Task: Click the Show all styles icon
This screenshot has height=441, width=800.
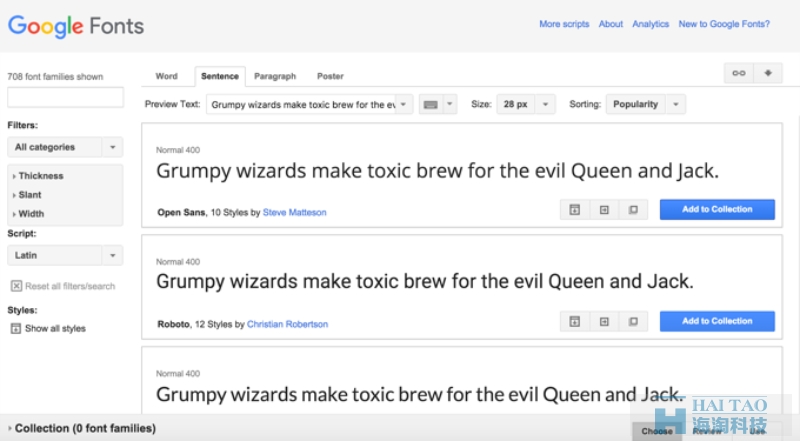Action: 16,328
